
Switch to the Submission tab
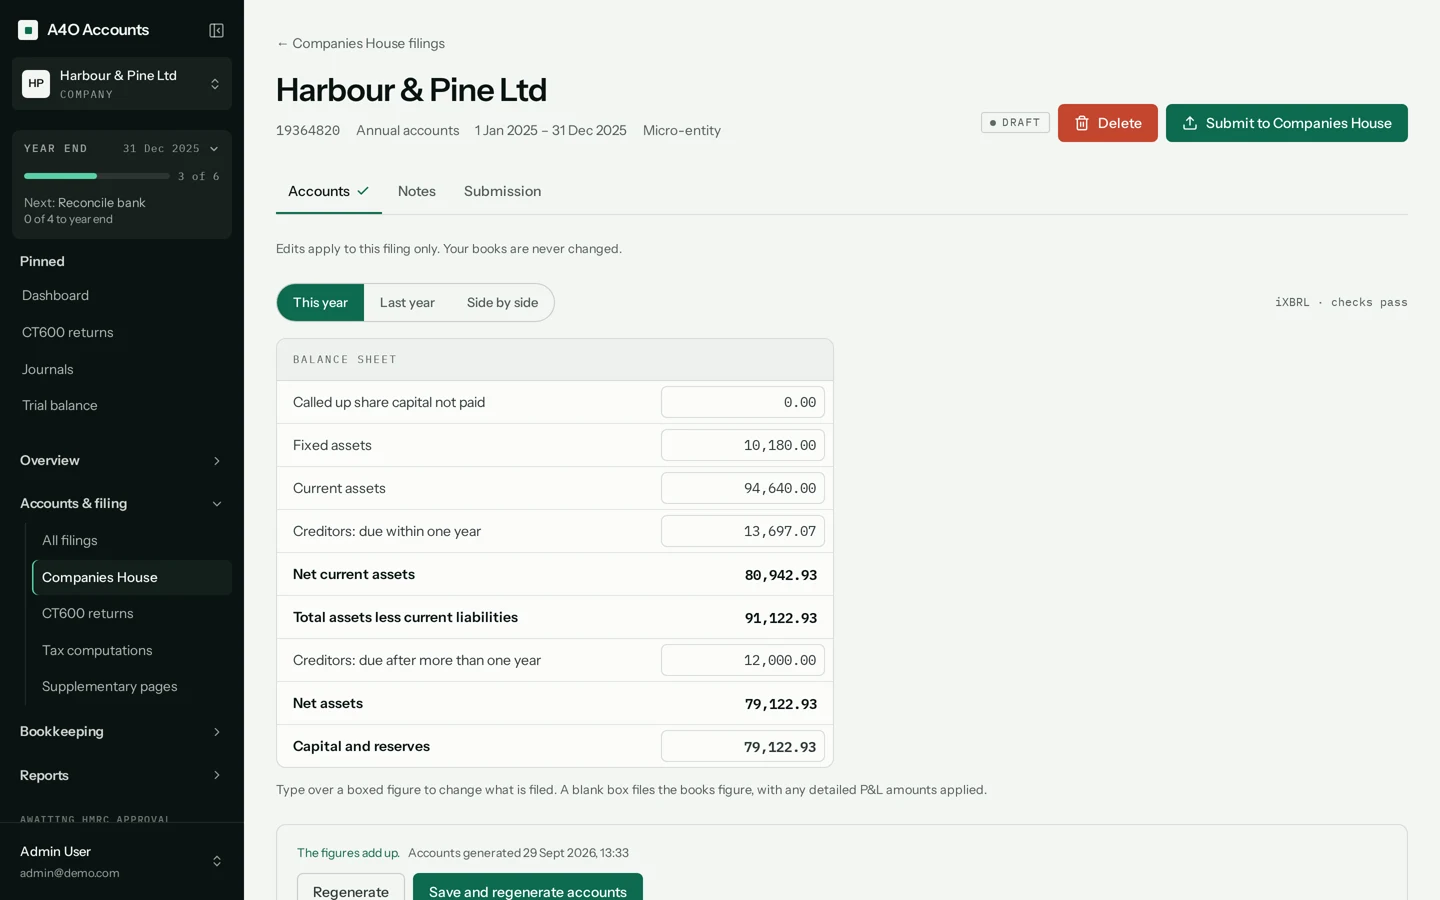click(x=502, y=191)
